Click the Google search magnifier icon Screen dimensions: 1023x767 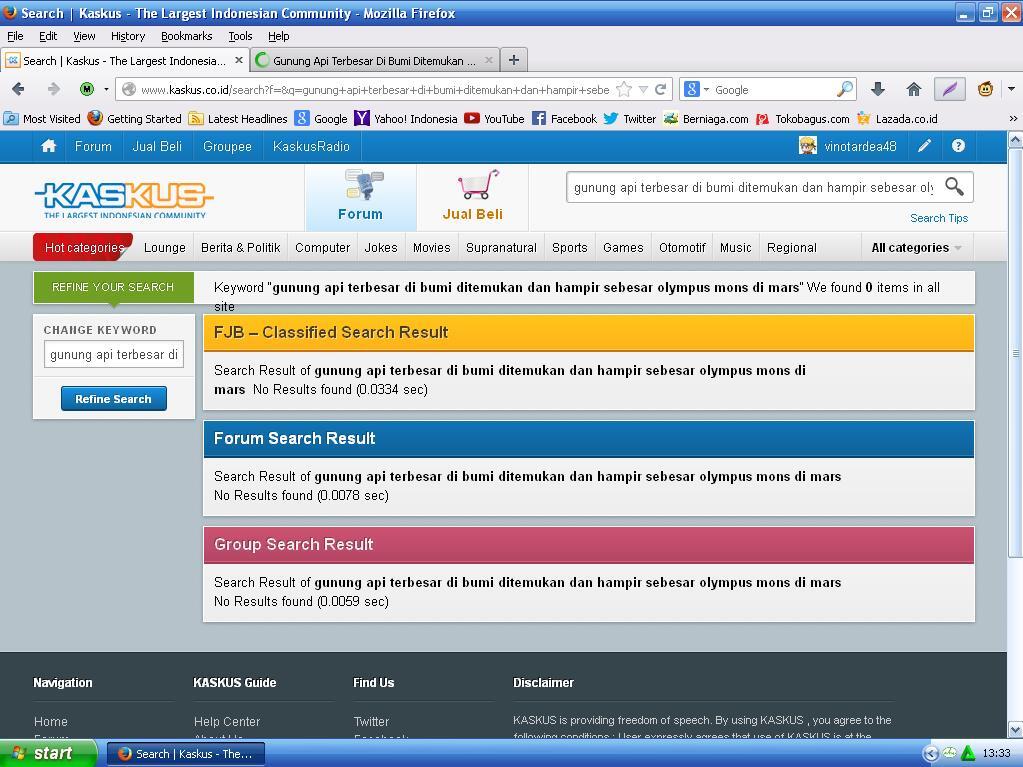click(x=844, y=89)
